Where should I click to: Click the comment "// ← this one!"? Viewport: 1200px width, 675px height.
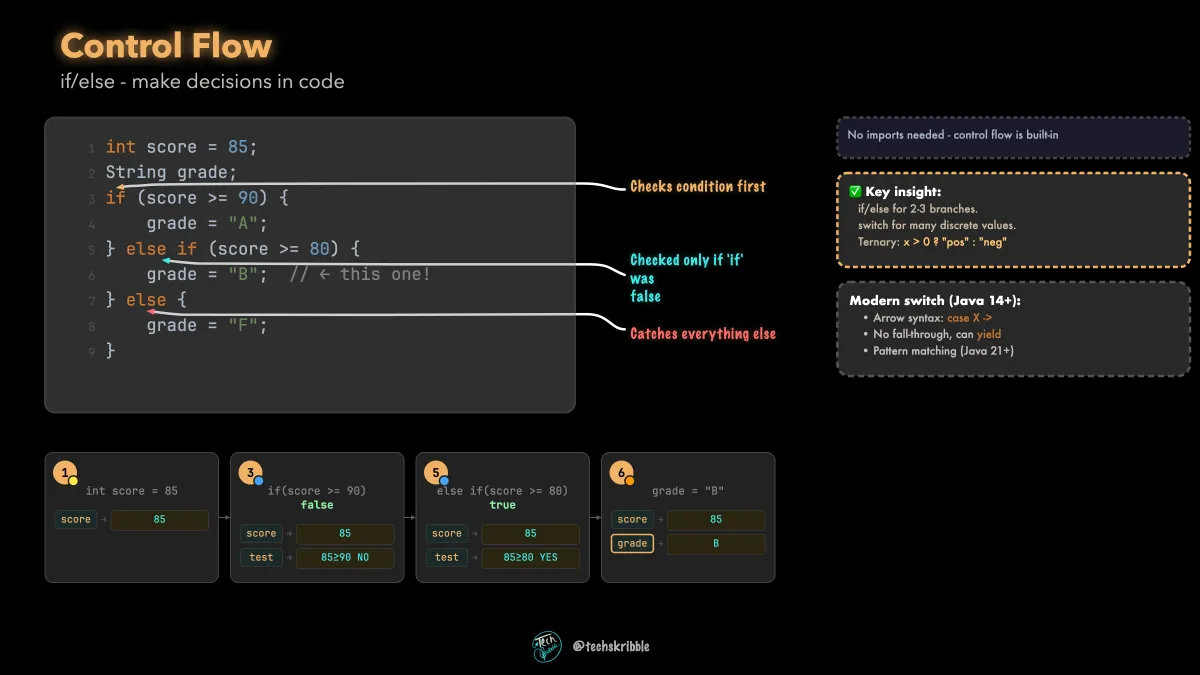[x=360, y=274]
